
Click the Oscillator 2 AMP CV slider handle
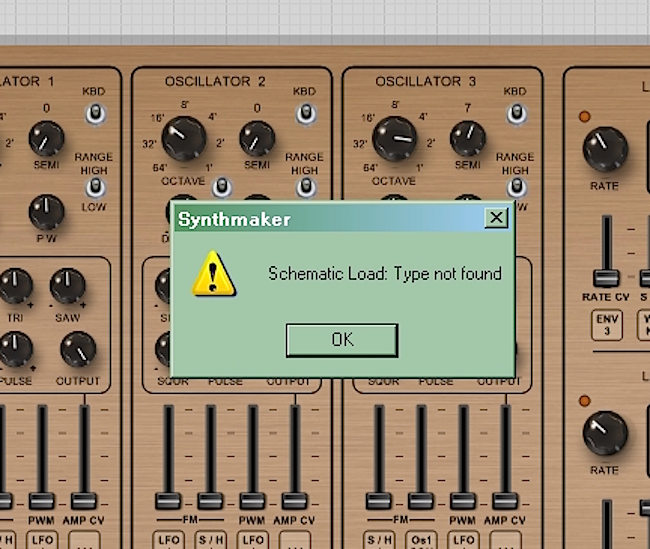point(295,500)
